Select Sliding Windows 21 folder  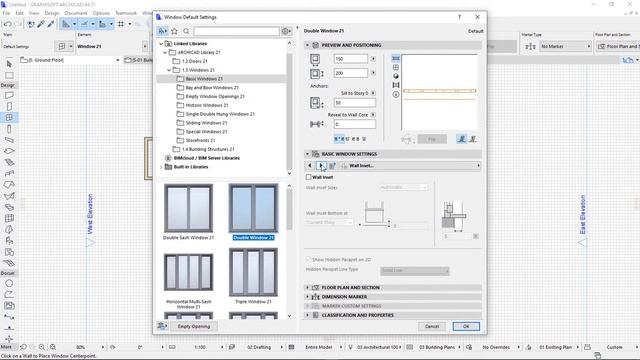[206, 123]
